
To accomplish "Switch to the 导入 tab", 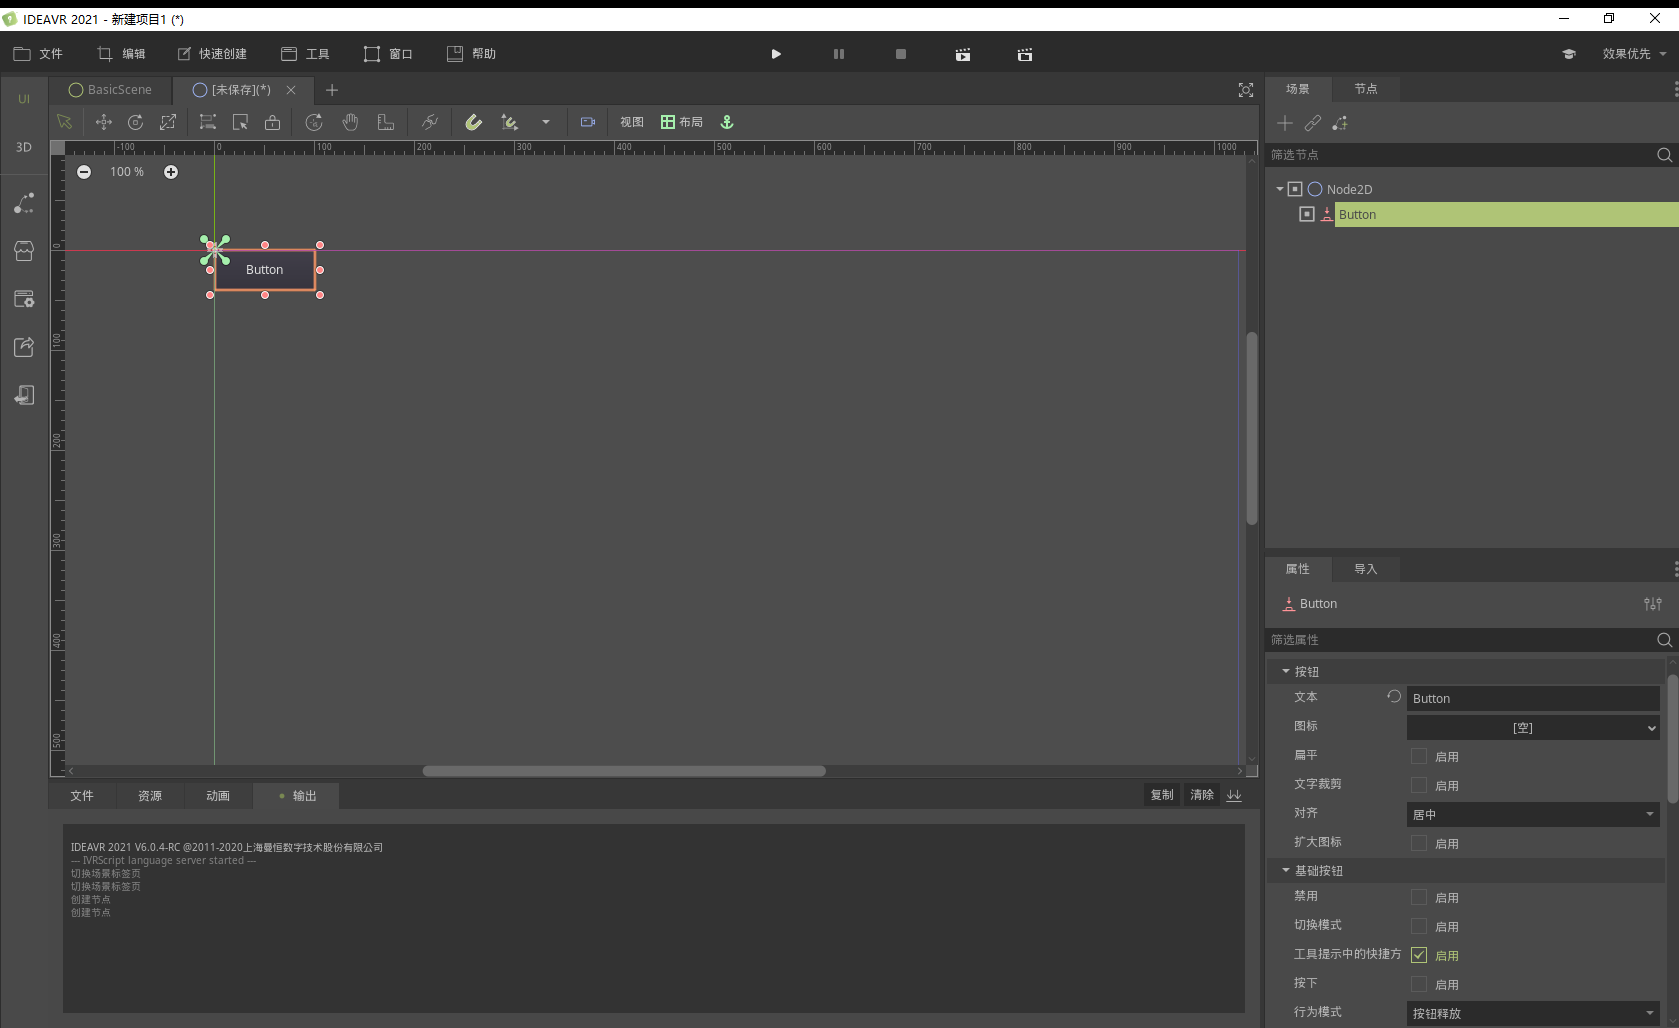I will 1366,569.
